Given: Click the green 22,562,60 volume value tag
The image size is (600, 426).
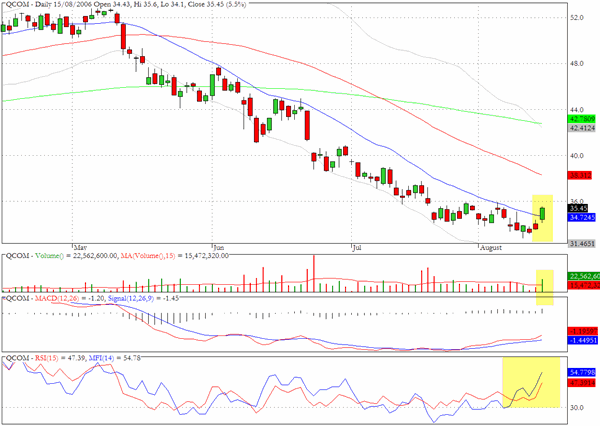Looking at the screenshot, I should (584, 276).
